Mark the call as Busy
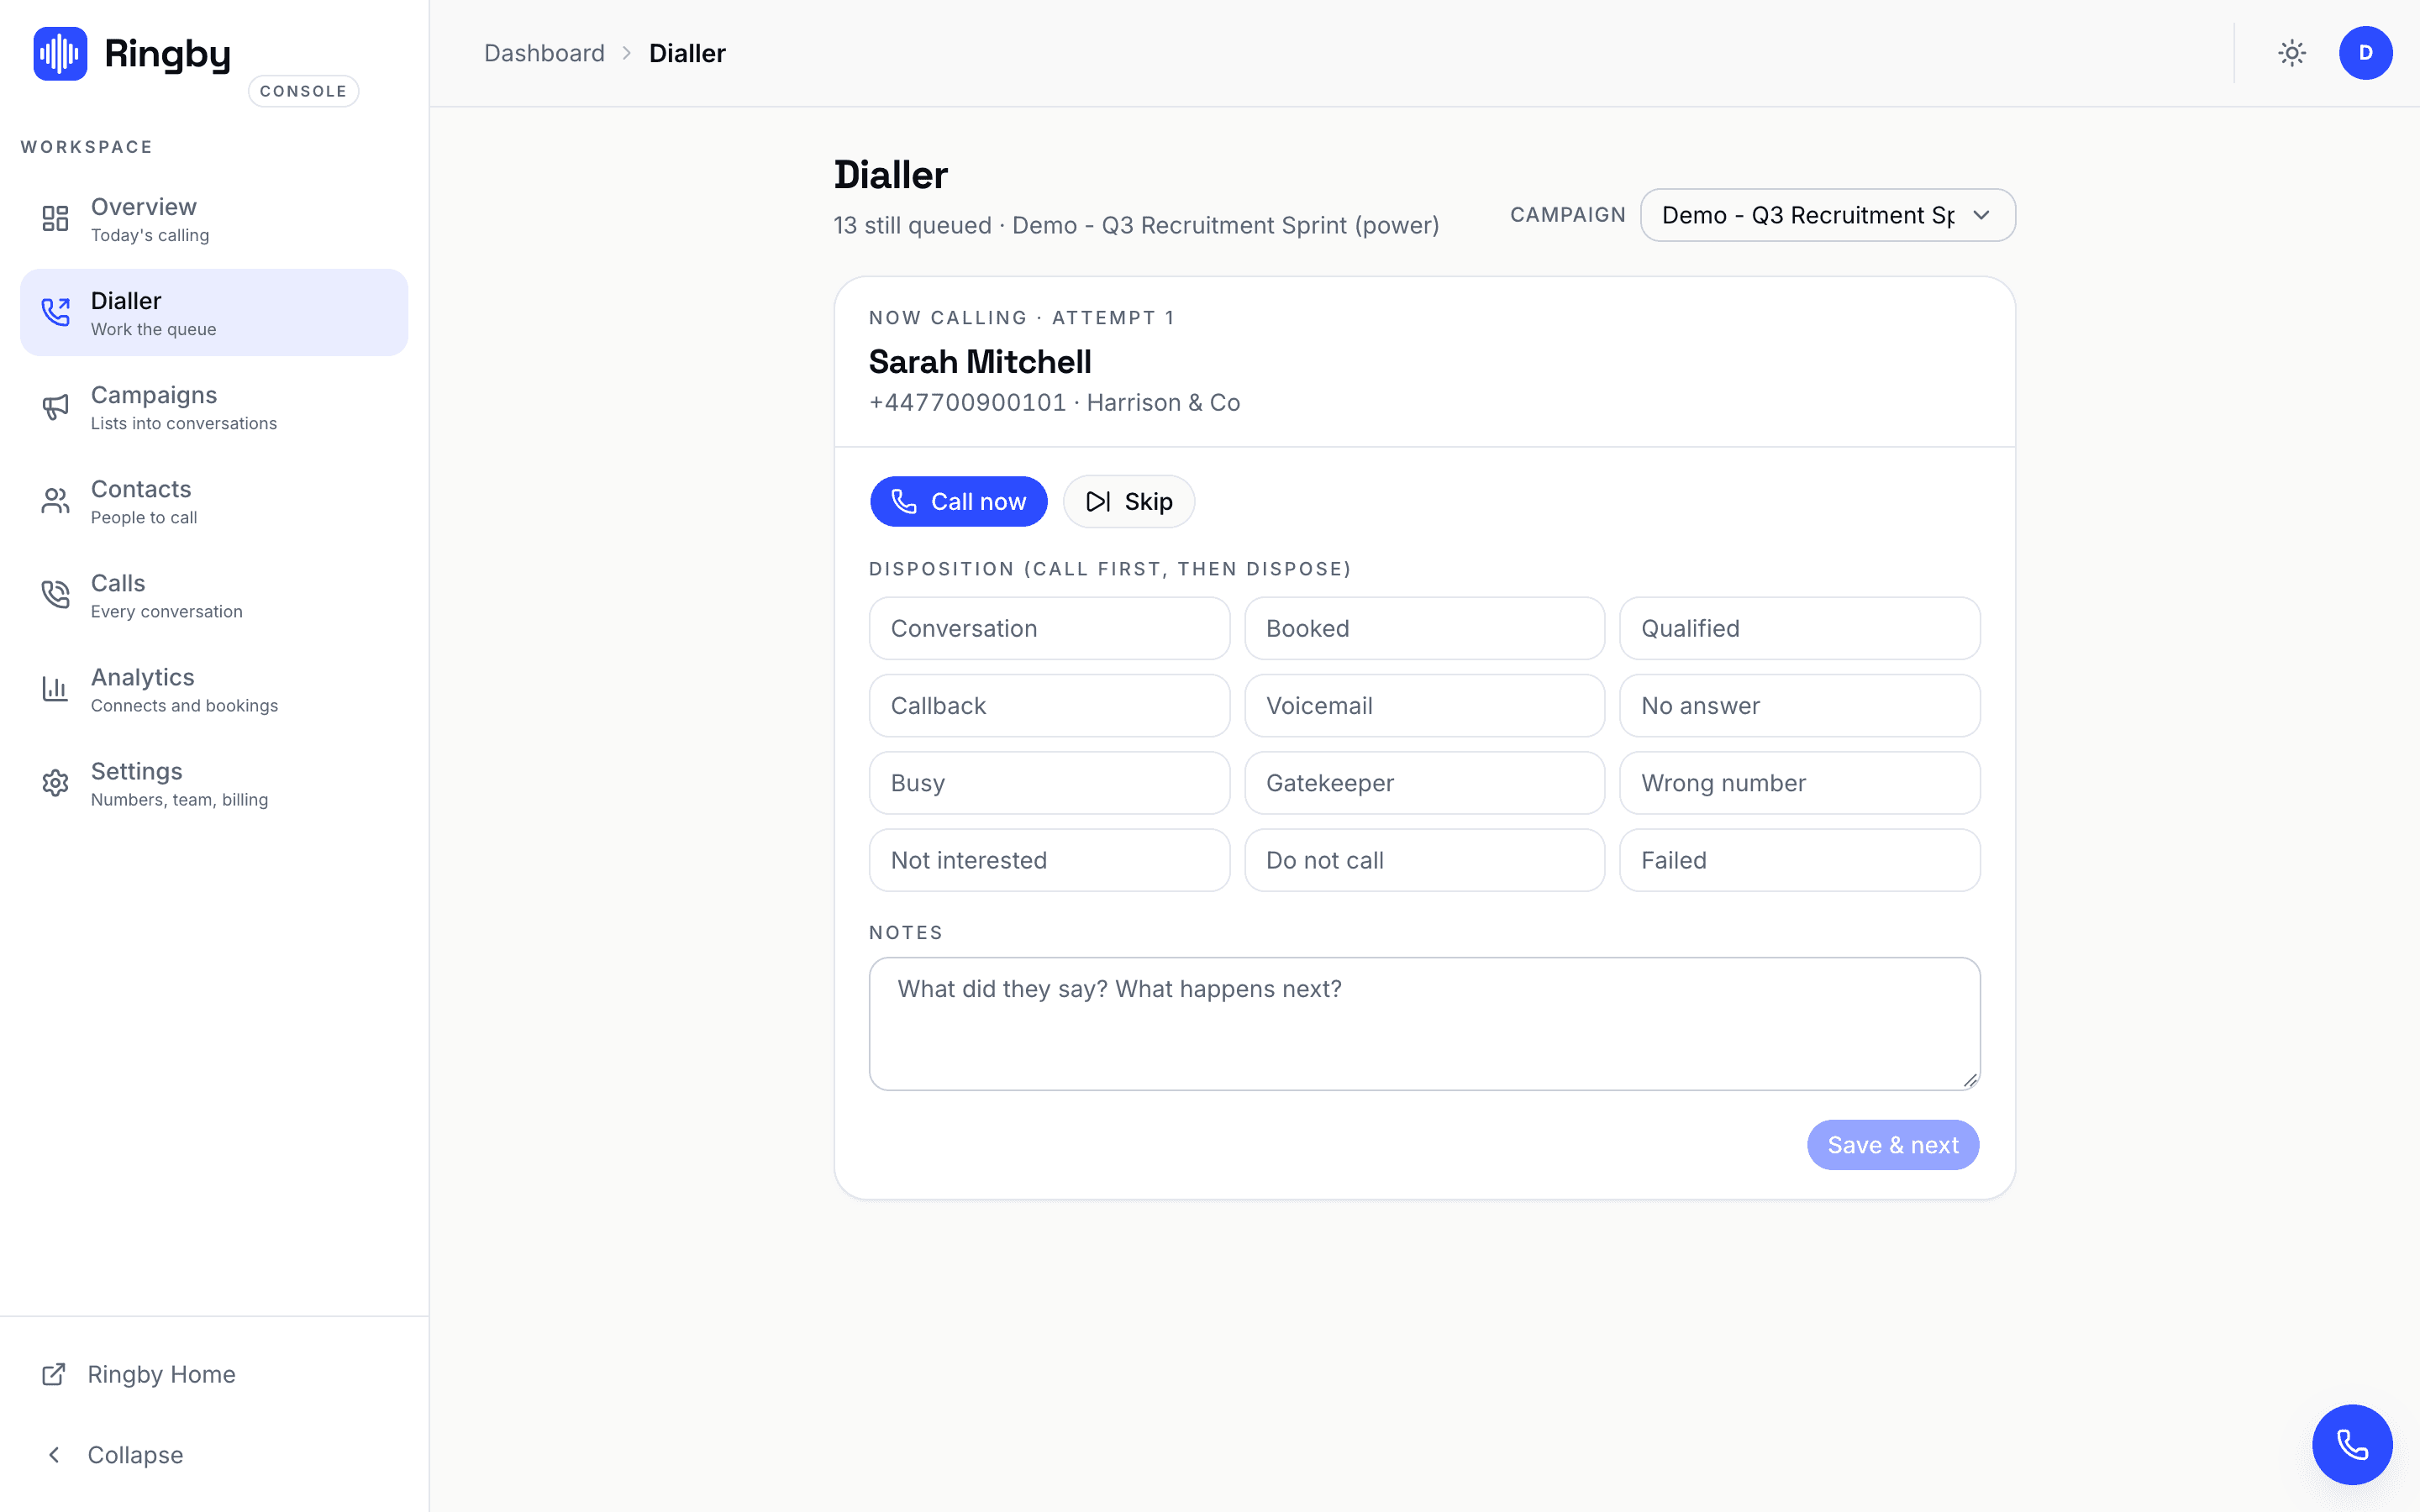This screenshot has width=2420, height=1512. point(1049,783)
